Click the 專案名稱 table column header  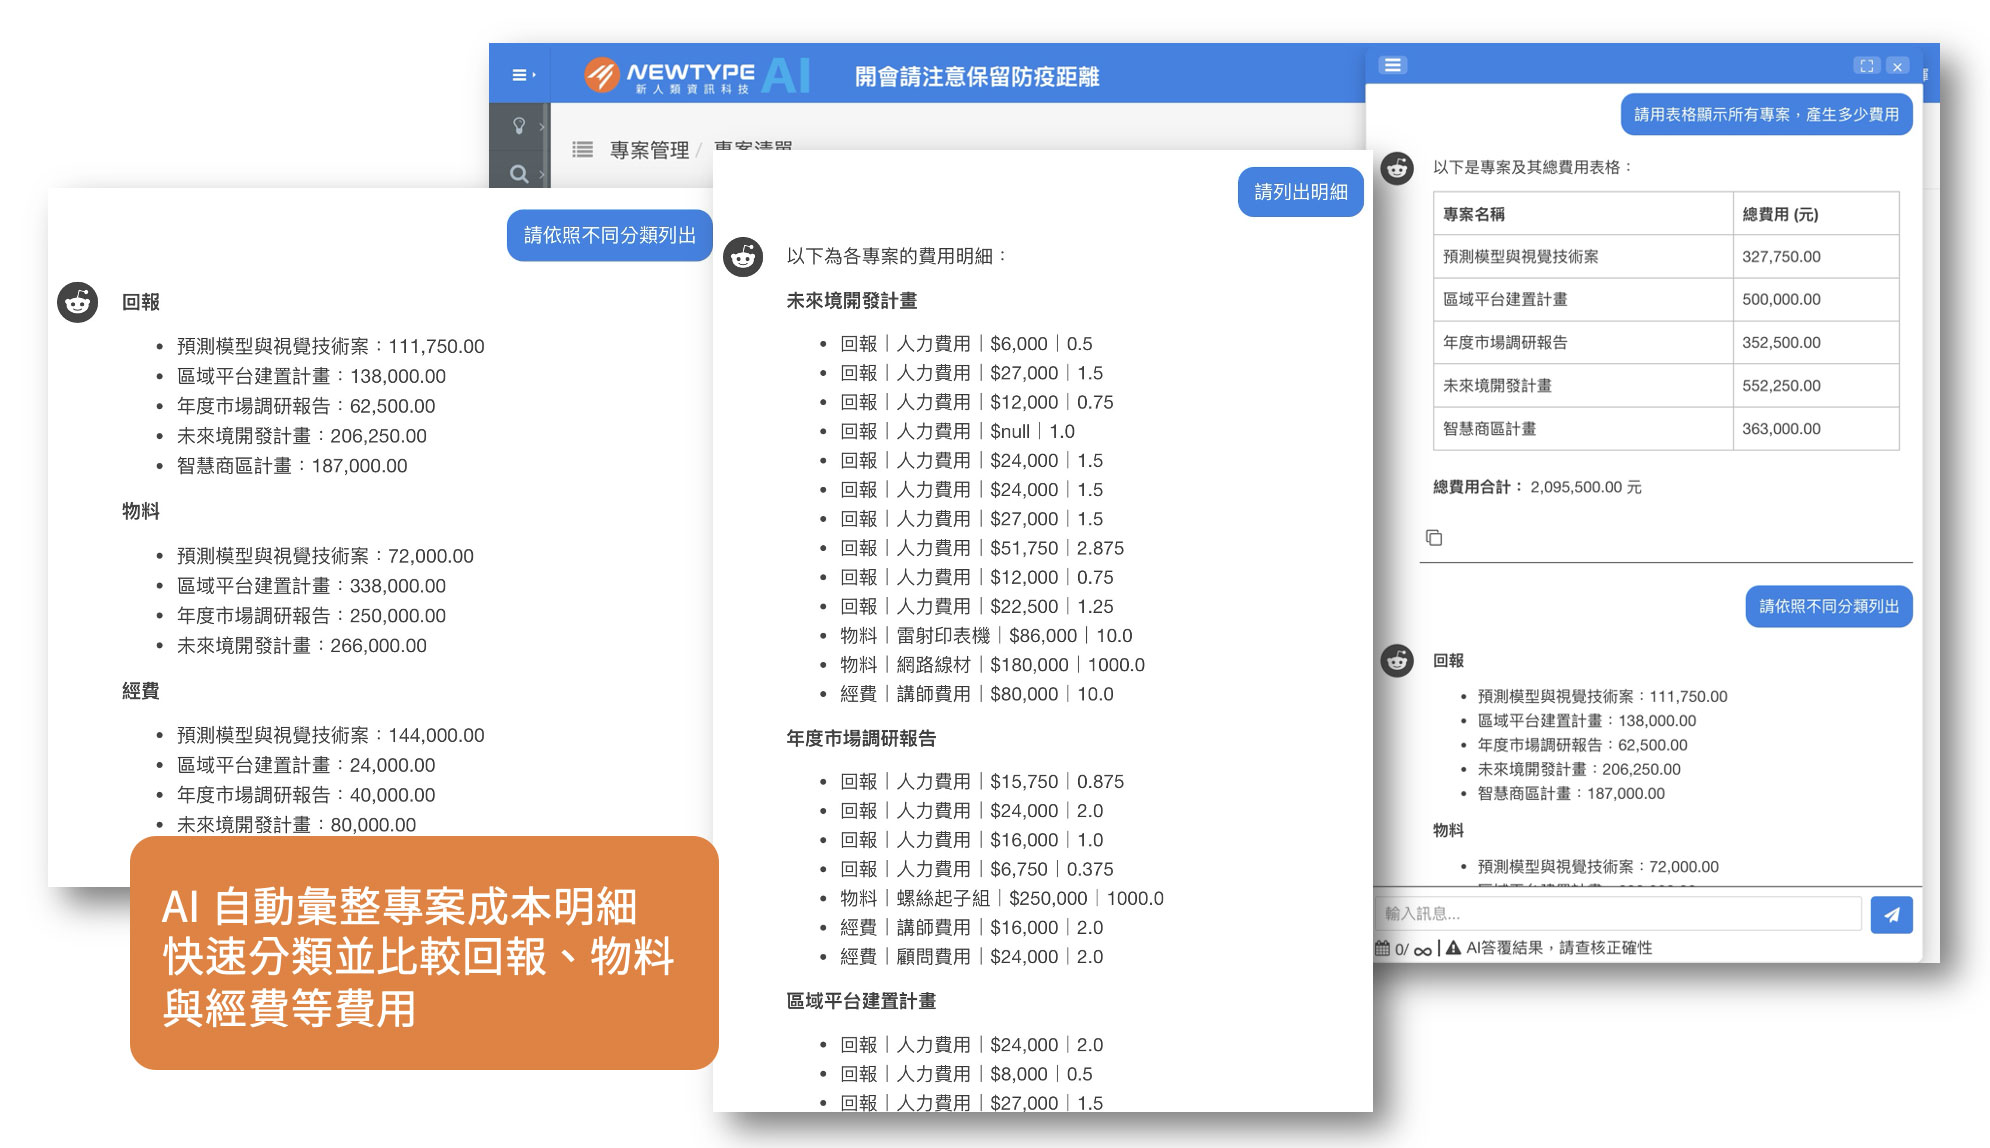tap(1474, 214)
